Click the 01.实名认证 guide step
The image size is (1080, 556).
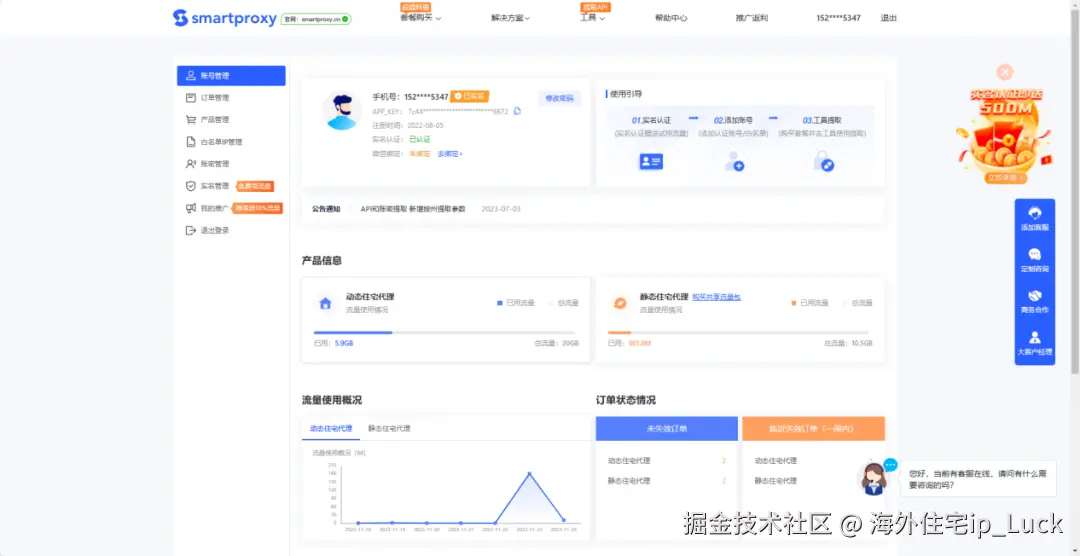click(651, 120)
